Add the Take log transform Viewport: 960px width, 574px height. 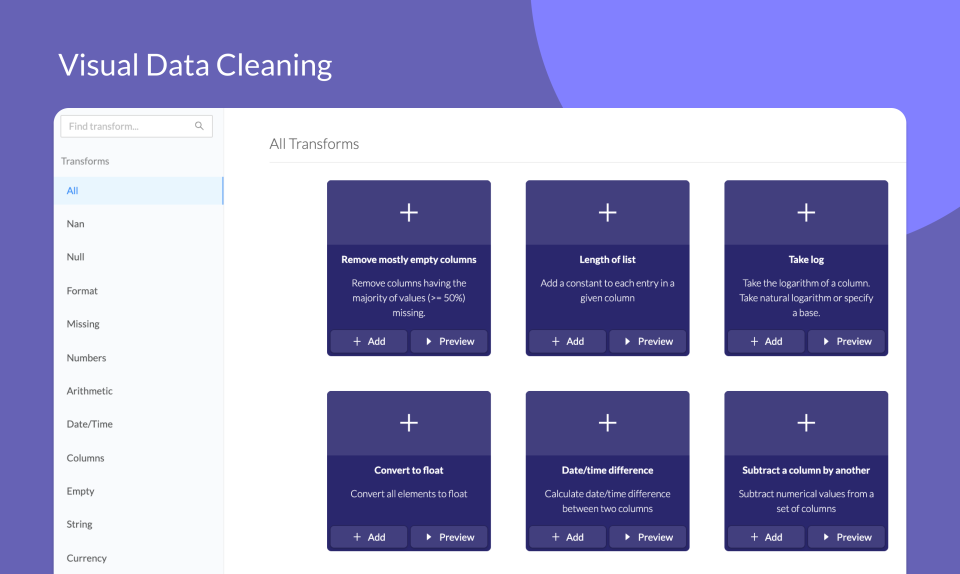click(x=766, y=341)
